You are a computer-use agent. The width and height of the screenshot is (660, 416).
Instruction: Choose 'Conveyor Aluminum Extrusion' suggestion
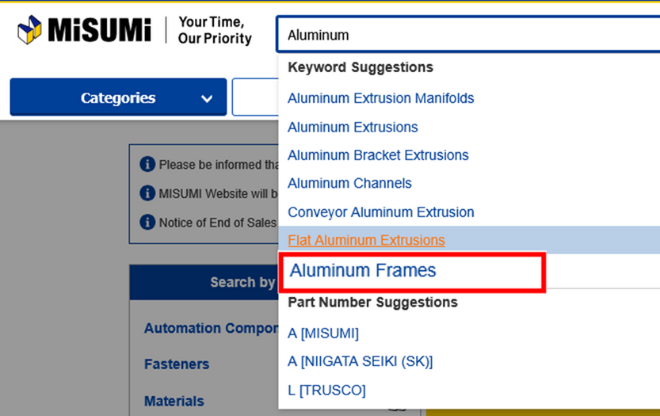coord(381,212)
